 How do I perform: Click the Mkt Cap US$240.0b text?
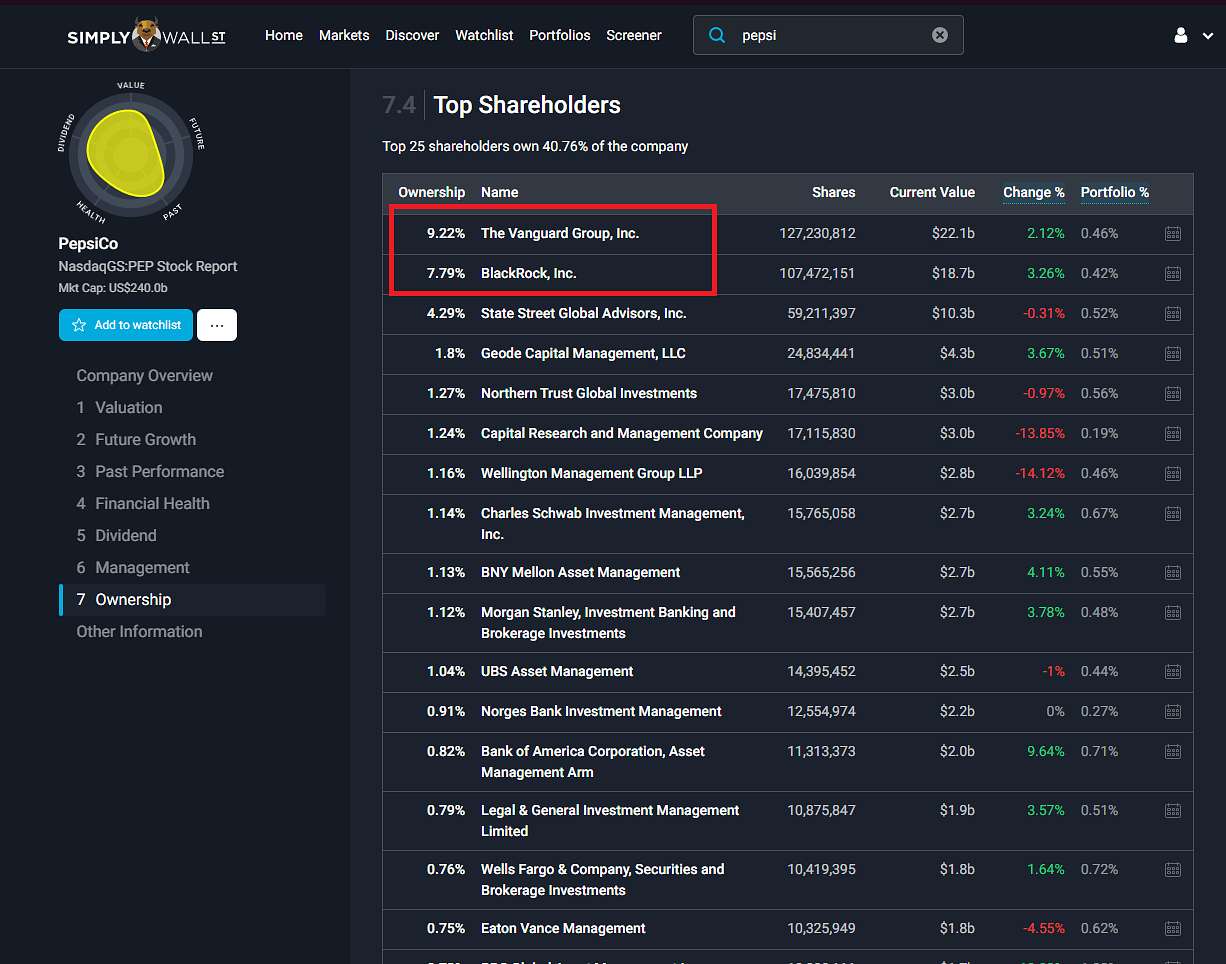(x=113, y=288)
